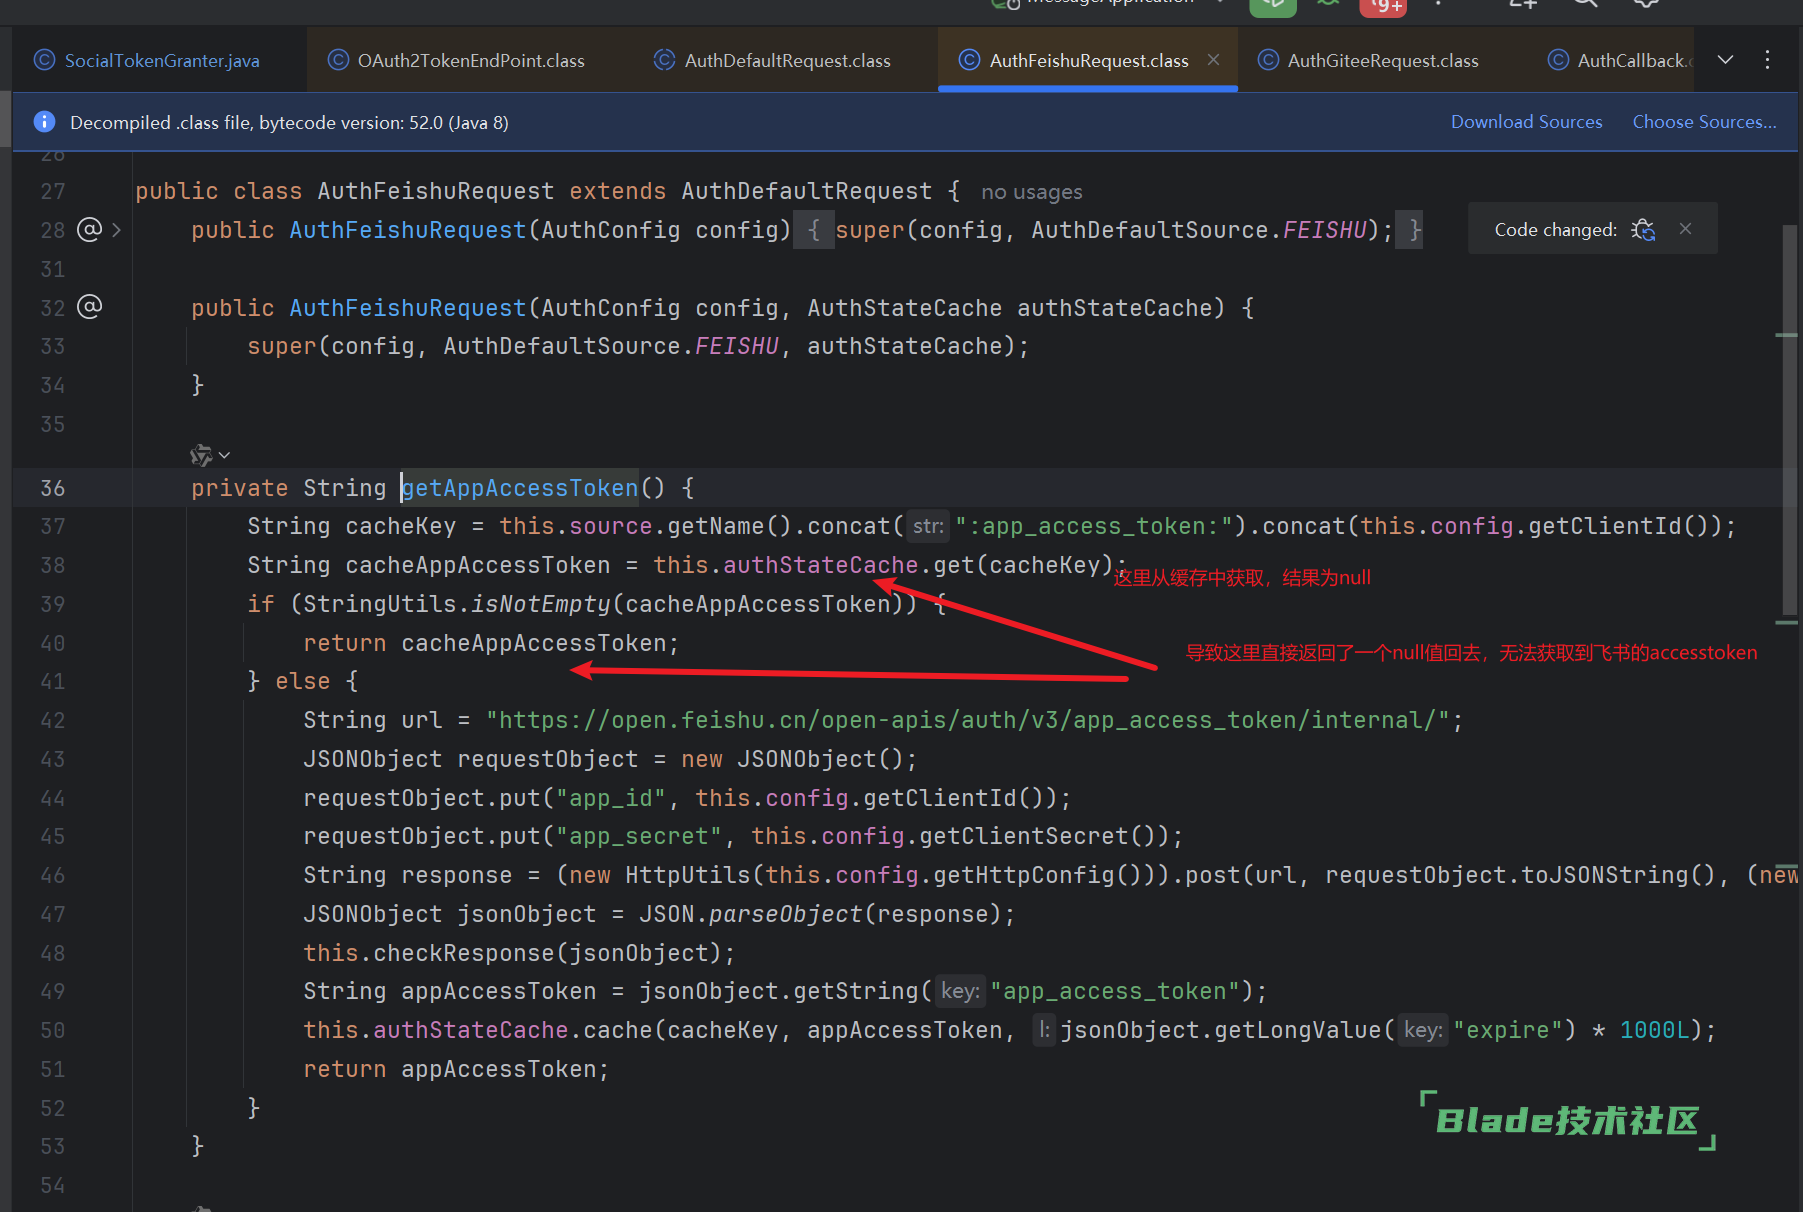Screen dimensions: 1803x1212
Task: Click return appAccessToken on line 51
Action: click(456, 1069)
